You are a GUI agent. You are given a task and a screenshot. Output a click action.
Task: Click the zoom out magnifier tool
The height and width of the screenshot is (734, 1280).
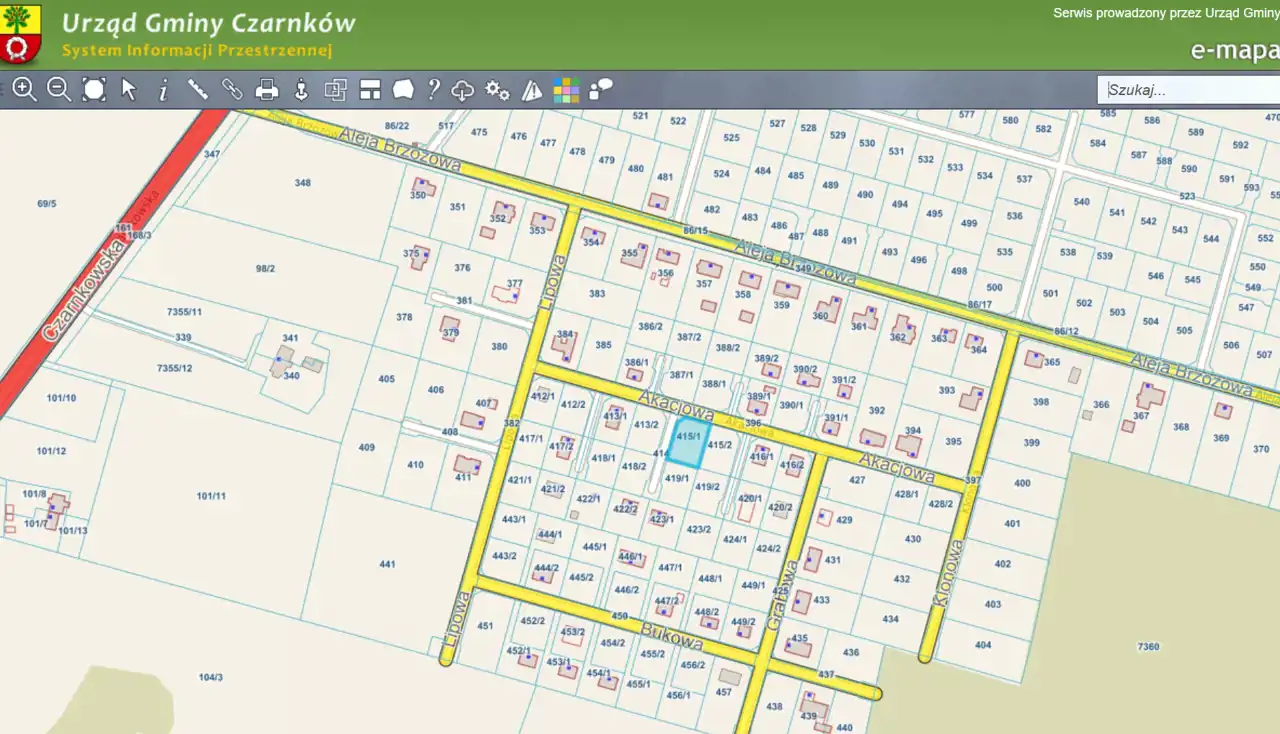pyautogui.click(x=59, y=90)
